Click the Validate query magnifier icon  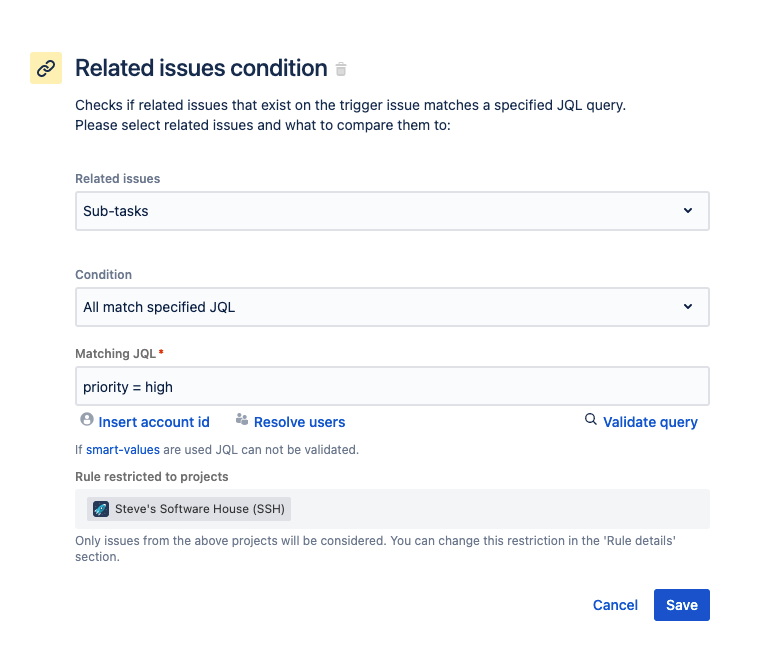591,420
